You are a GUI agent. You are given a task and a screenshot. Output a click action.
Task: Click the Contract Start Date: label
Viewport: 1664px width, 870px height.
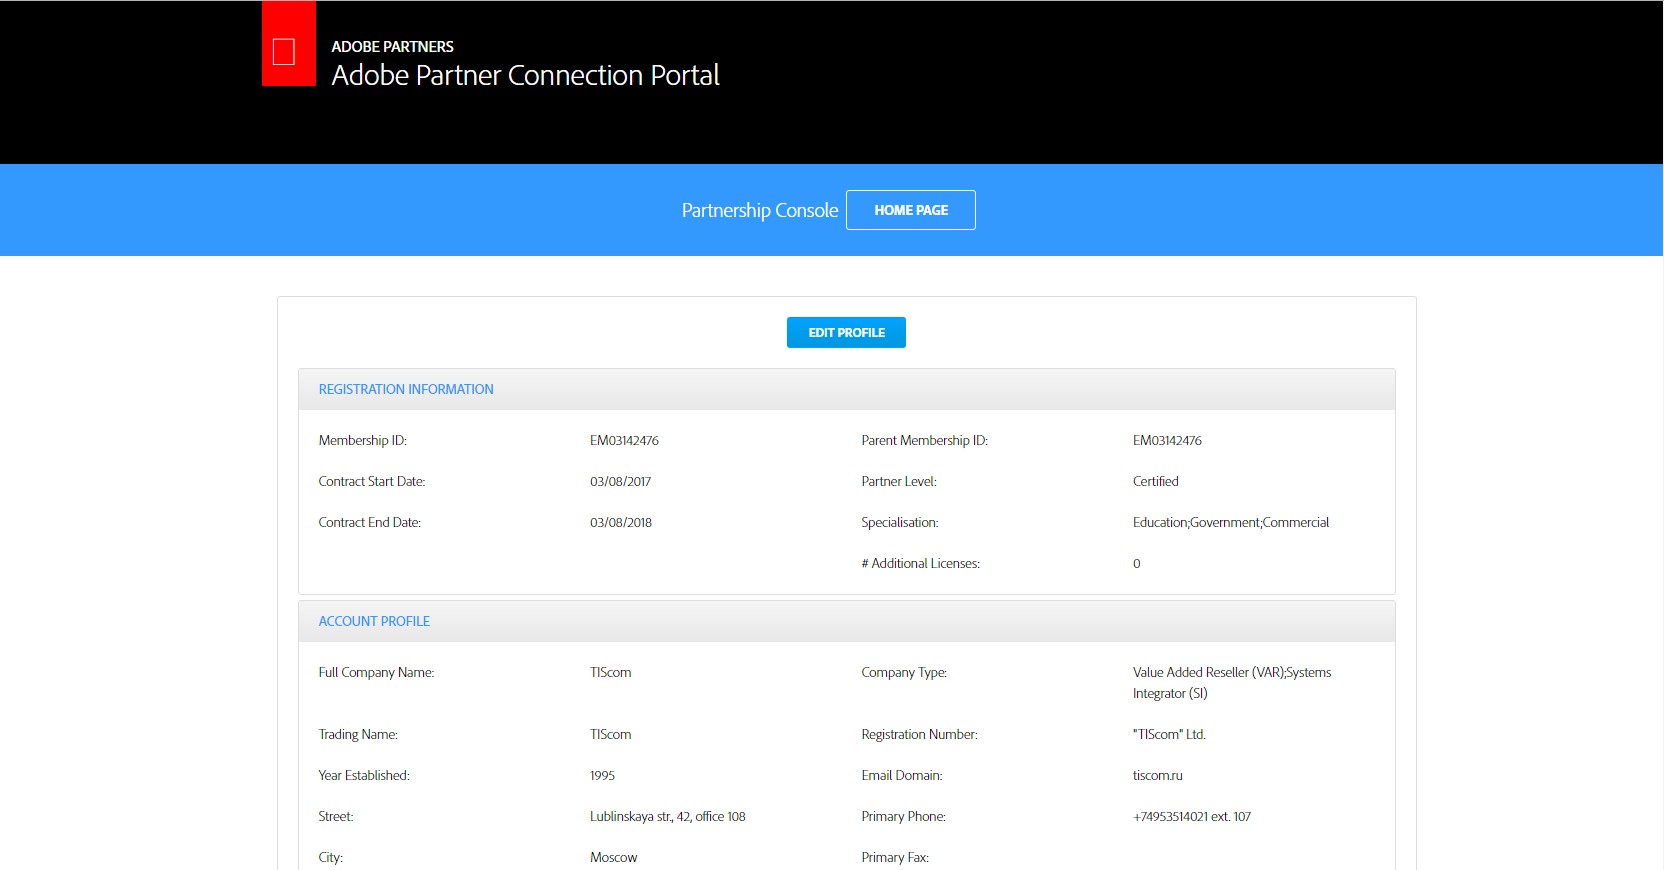point(372,481)
